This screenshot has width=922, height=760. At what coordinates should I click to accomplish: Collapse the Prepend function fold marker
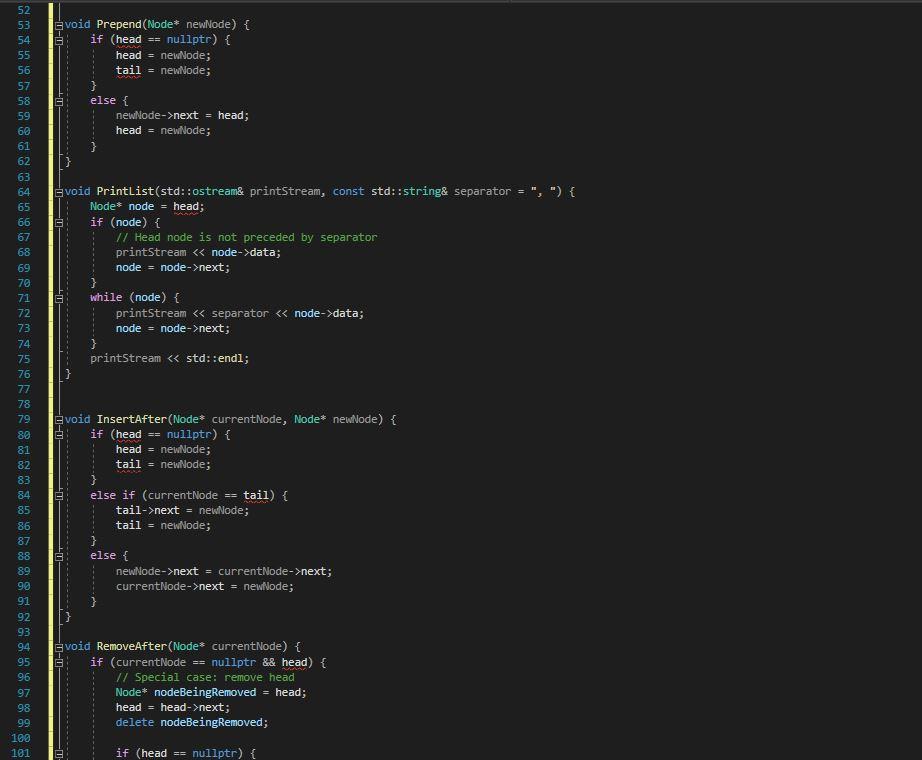(59, 25)
